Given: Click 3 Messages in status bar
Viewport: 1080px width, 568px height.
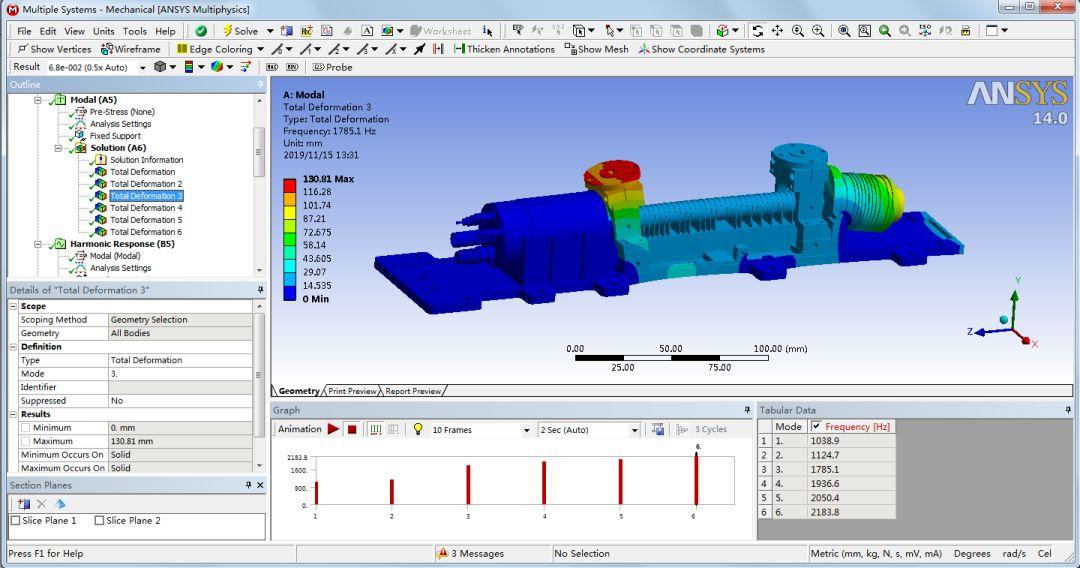Looking at the screenshot, I should pos(472,554).
